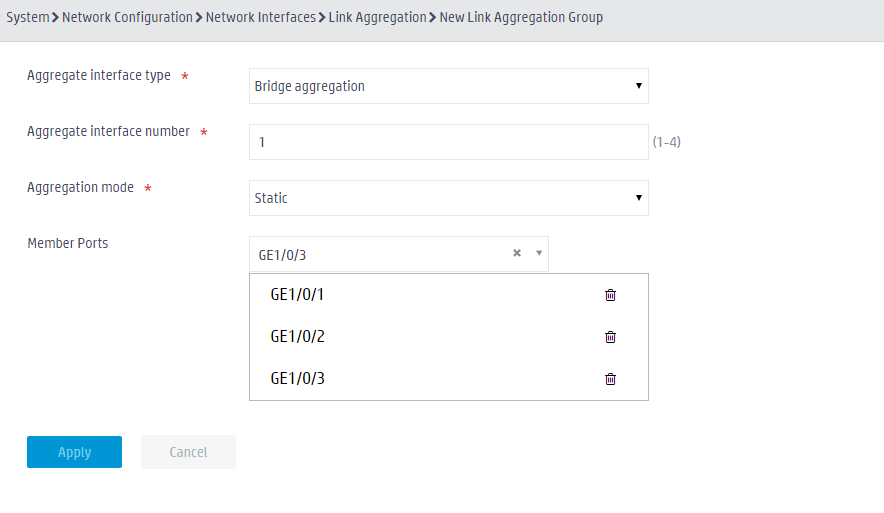This screenshot has height=513, width=884.
Task: Delete member port GE1/0/1 with trash icon
Action: tap(610, 295)
